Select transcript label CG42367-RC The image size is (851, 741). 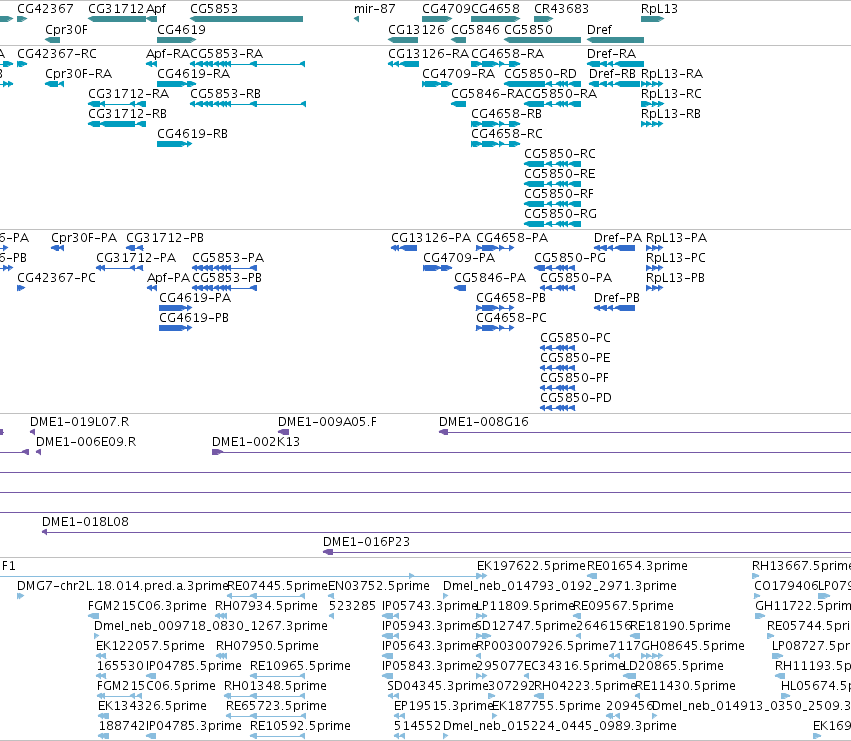(57, 54)
